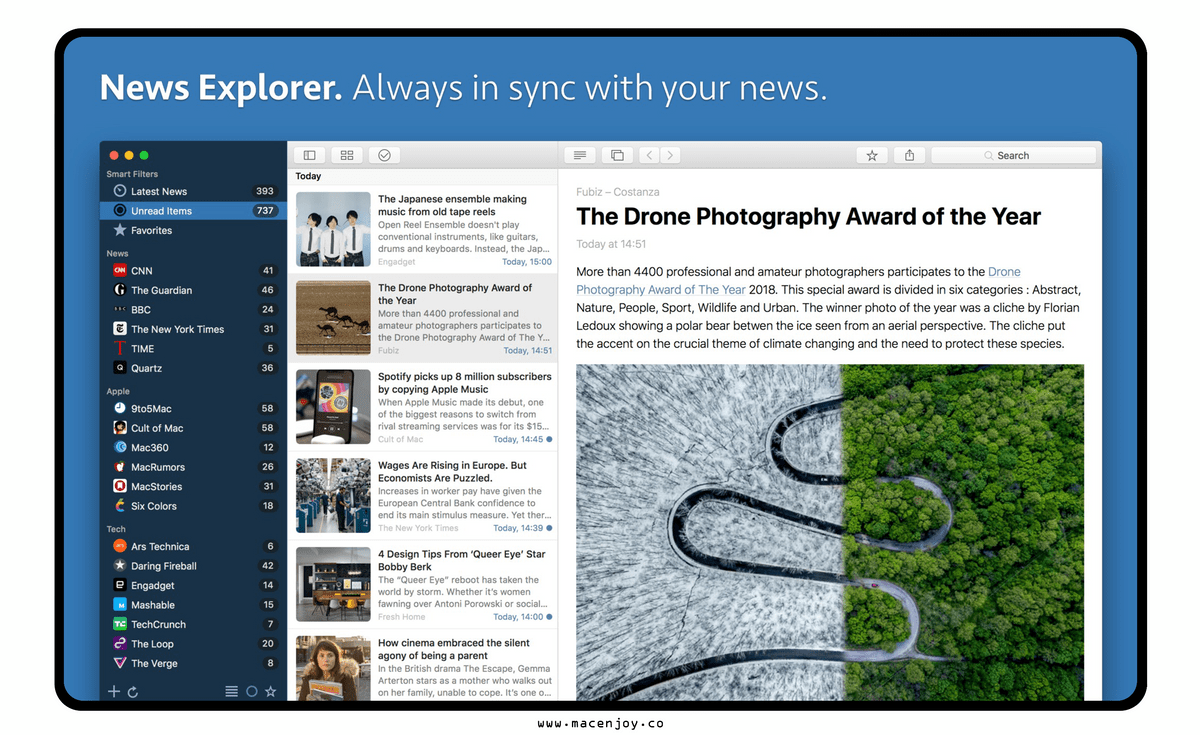The height and width of the screenshot is (735, 1200).
Task: Select the Drone Photography Award list item
Action: coord(423,319)
